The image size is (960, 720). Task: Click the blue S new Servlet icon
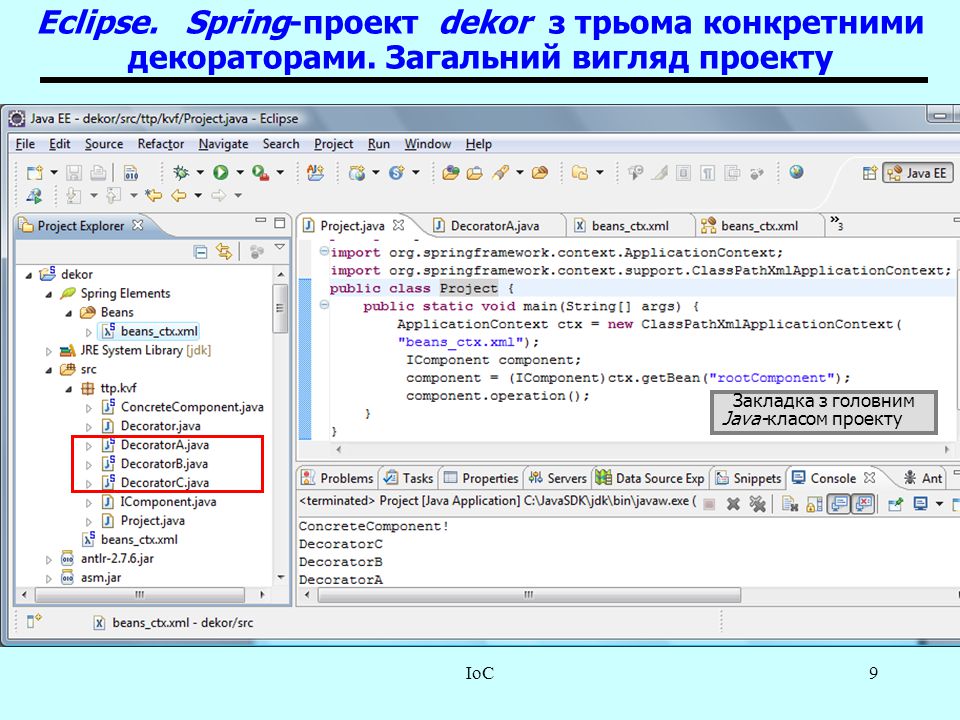tap(397, 173)
